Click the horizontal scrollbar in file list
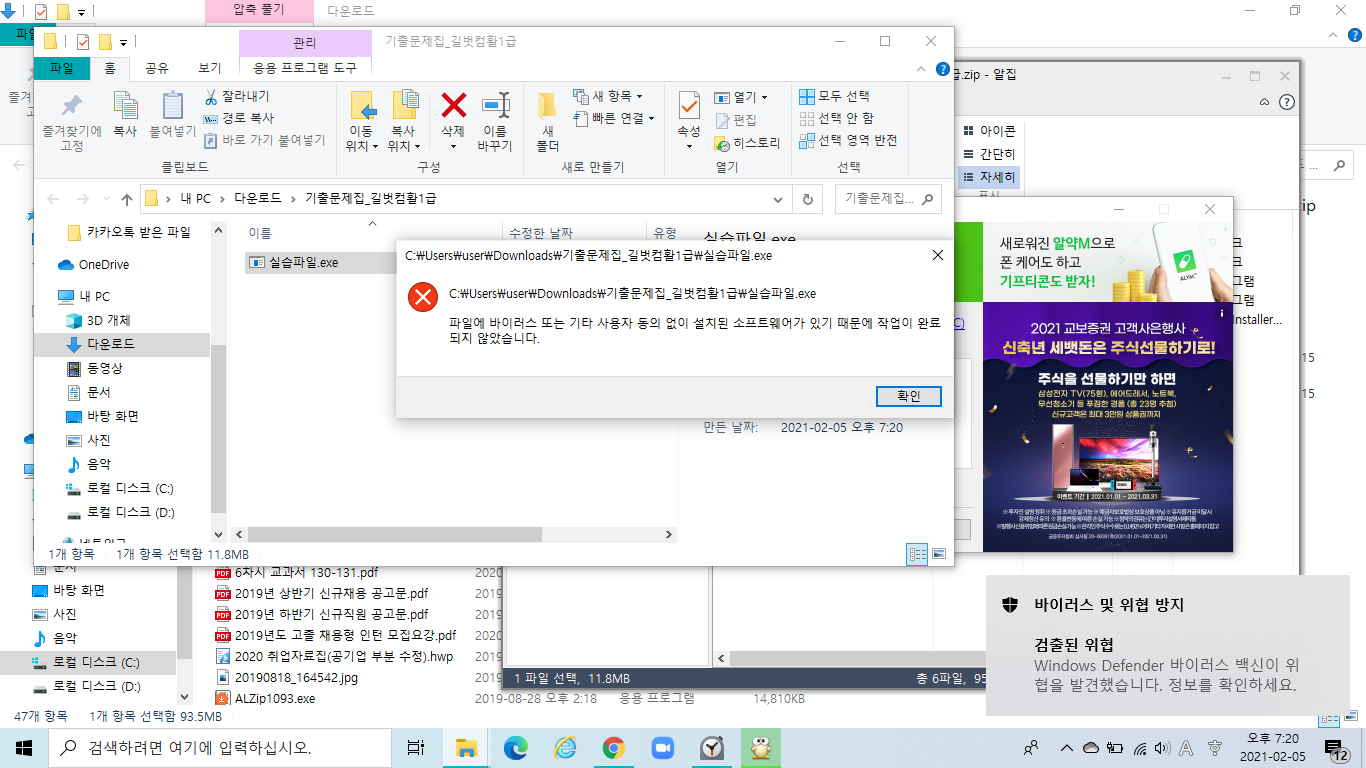The height and width of the screenshot is (768, 1366). (450, 535)
